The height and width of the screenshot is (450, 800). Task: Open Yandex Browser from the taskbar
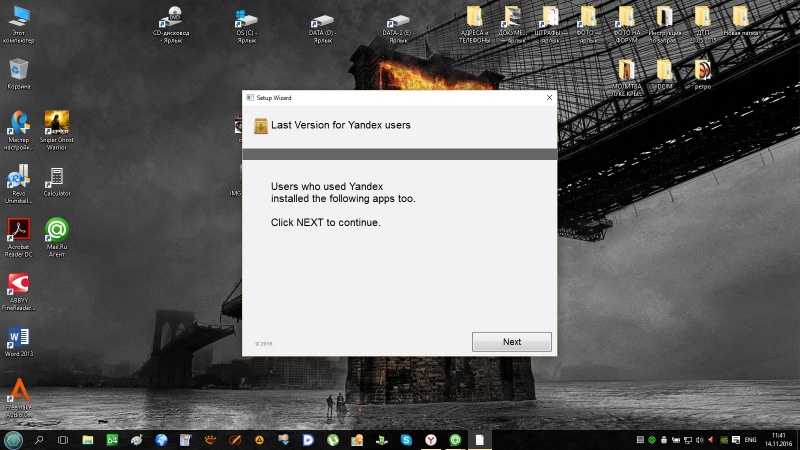[431, 440]
